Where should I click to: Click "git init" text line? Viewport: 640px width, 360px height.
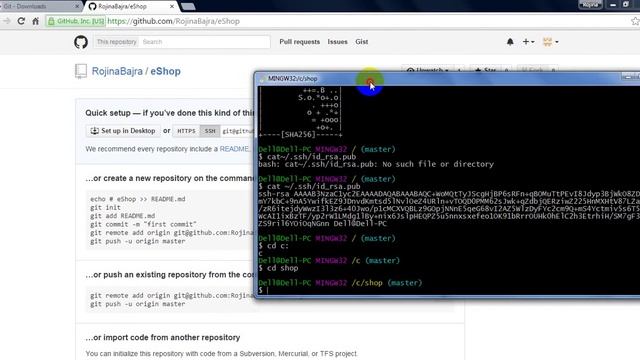105,207
